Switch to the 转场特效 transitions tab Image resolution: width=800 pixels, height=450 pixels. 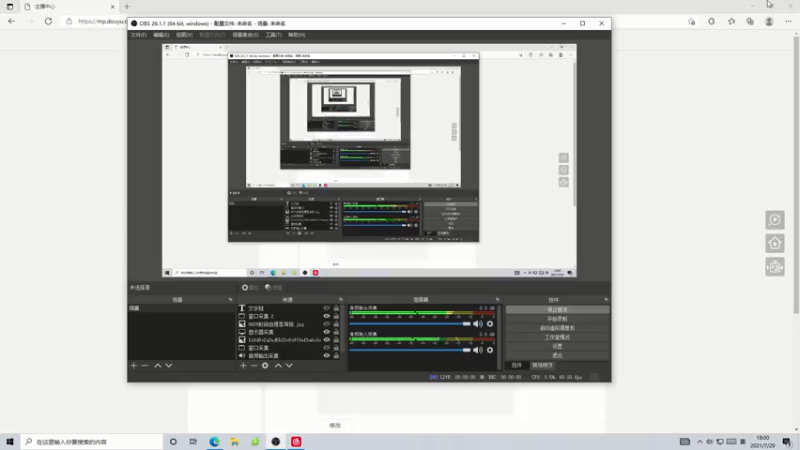pos(542,365)
